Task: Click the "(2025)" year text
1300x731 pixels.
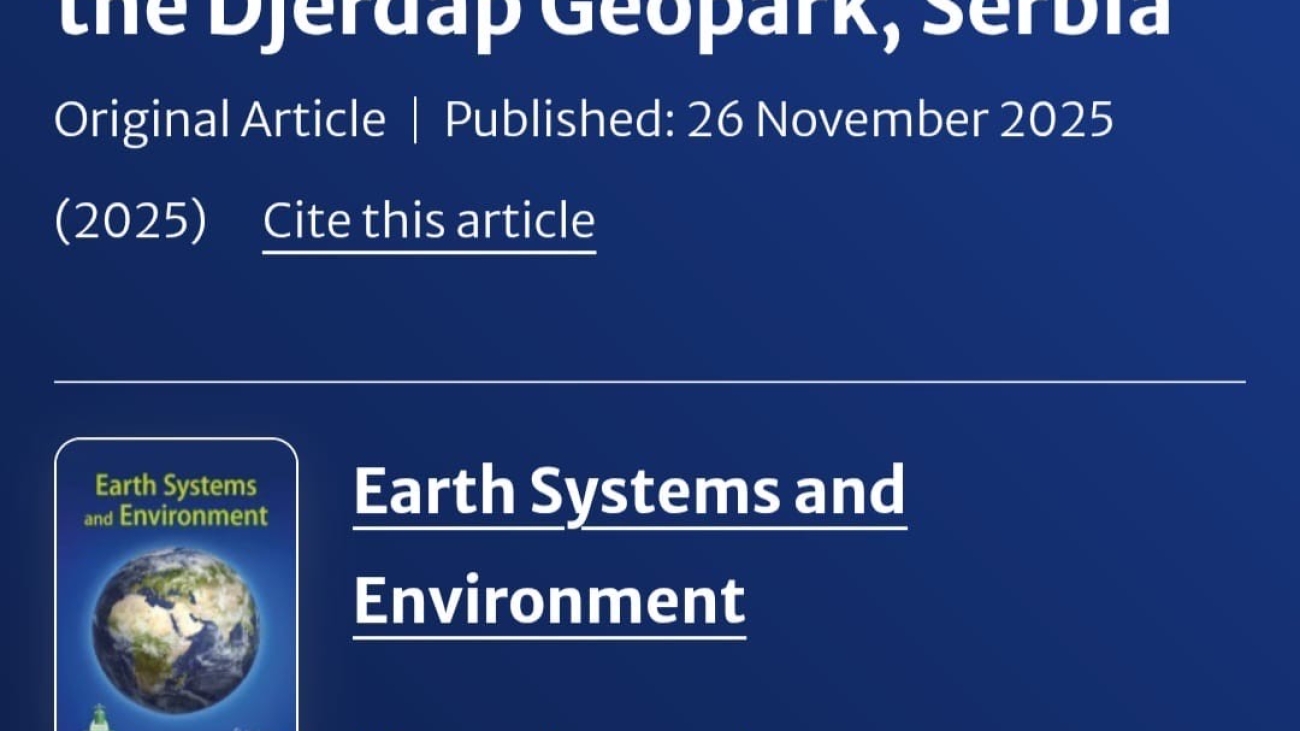Action: pyautogui.click(x=130, y=221)
